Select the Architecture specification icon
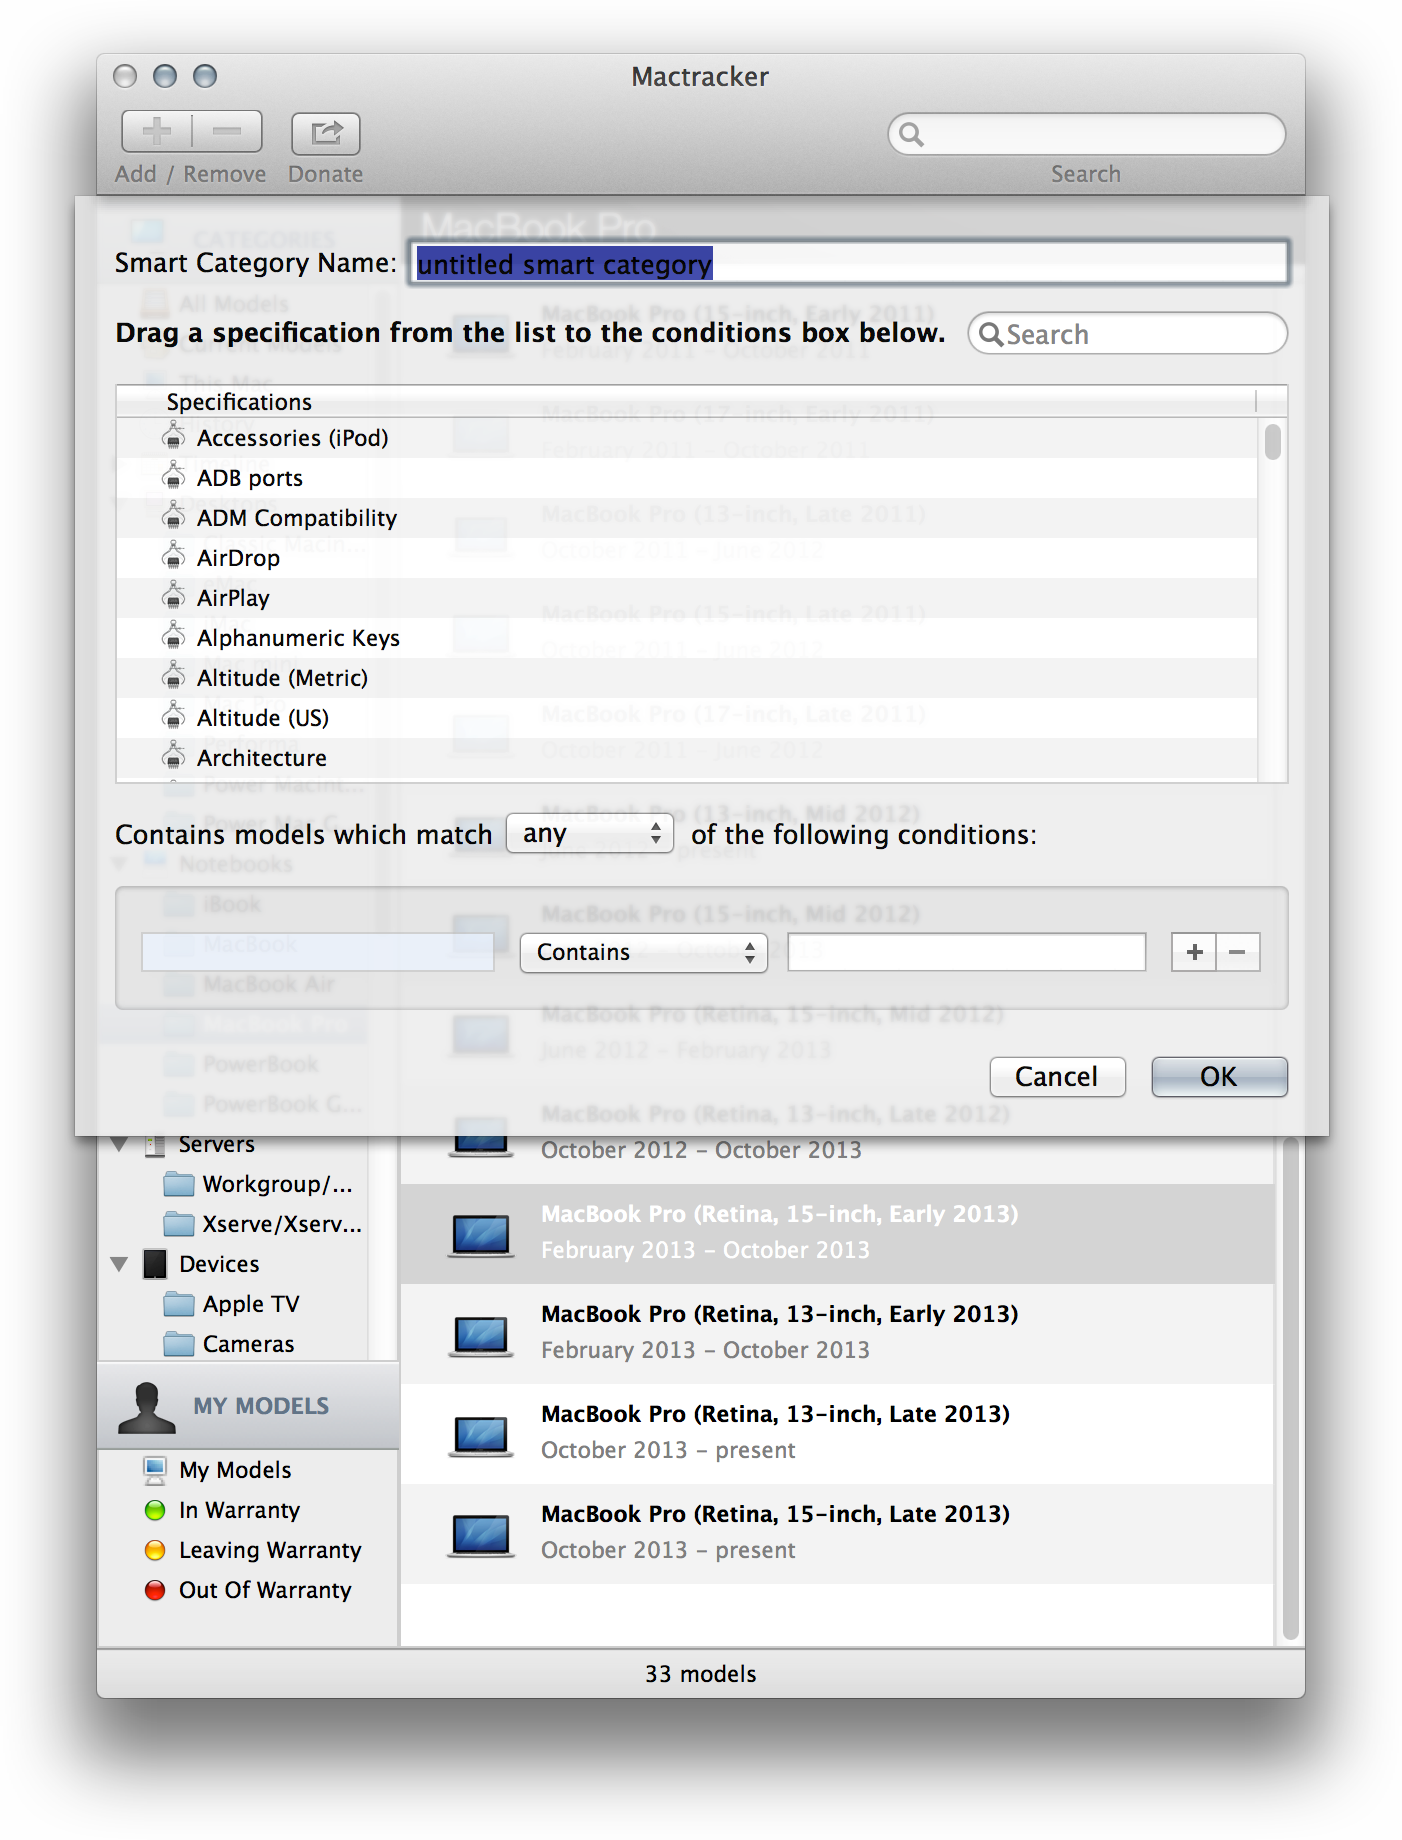The height and width of the screenshot is (1840, 1402). [x=174, y=757]
